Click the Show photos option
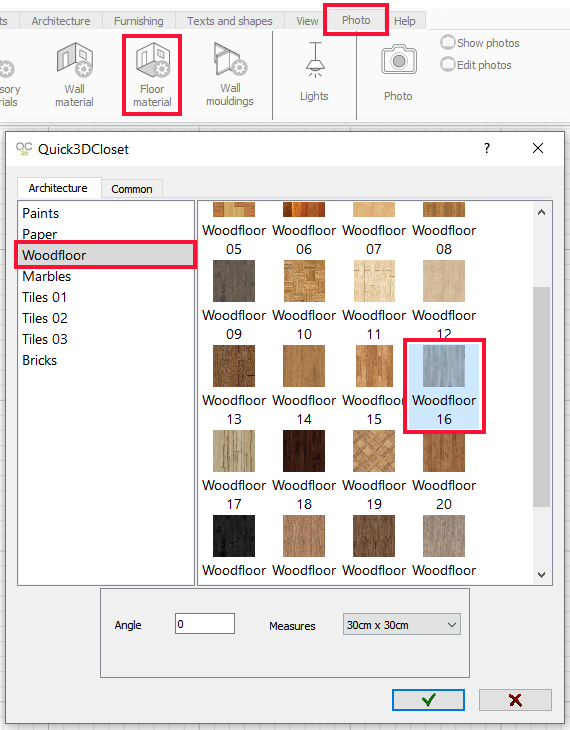 (480, 43)
